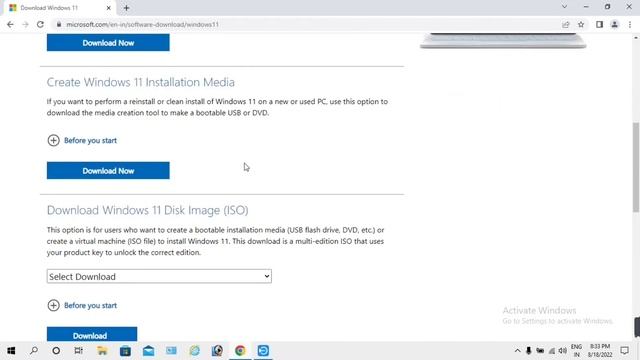Open Microsoft Store from taskbar

point(125,351)
